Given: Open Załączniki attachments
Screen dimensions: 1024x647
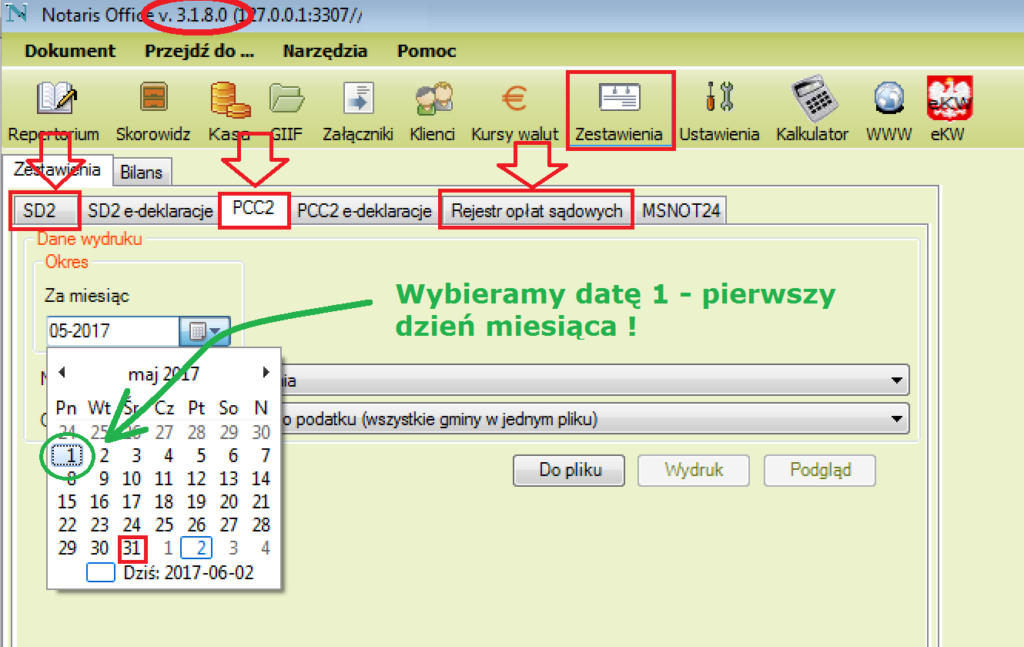Looking at the screenshot, I should (358, 111).
